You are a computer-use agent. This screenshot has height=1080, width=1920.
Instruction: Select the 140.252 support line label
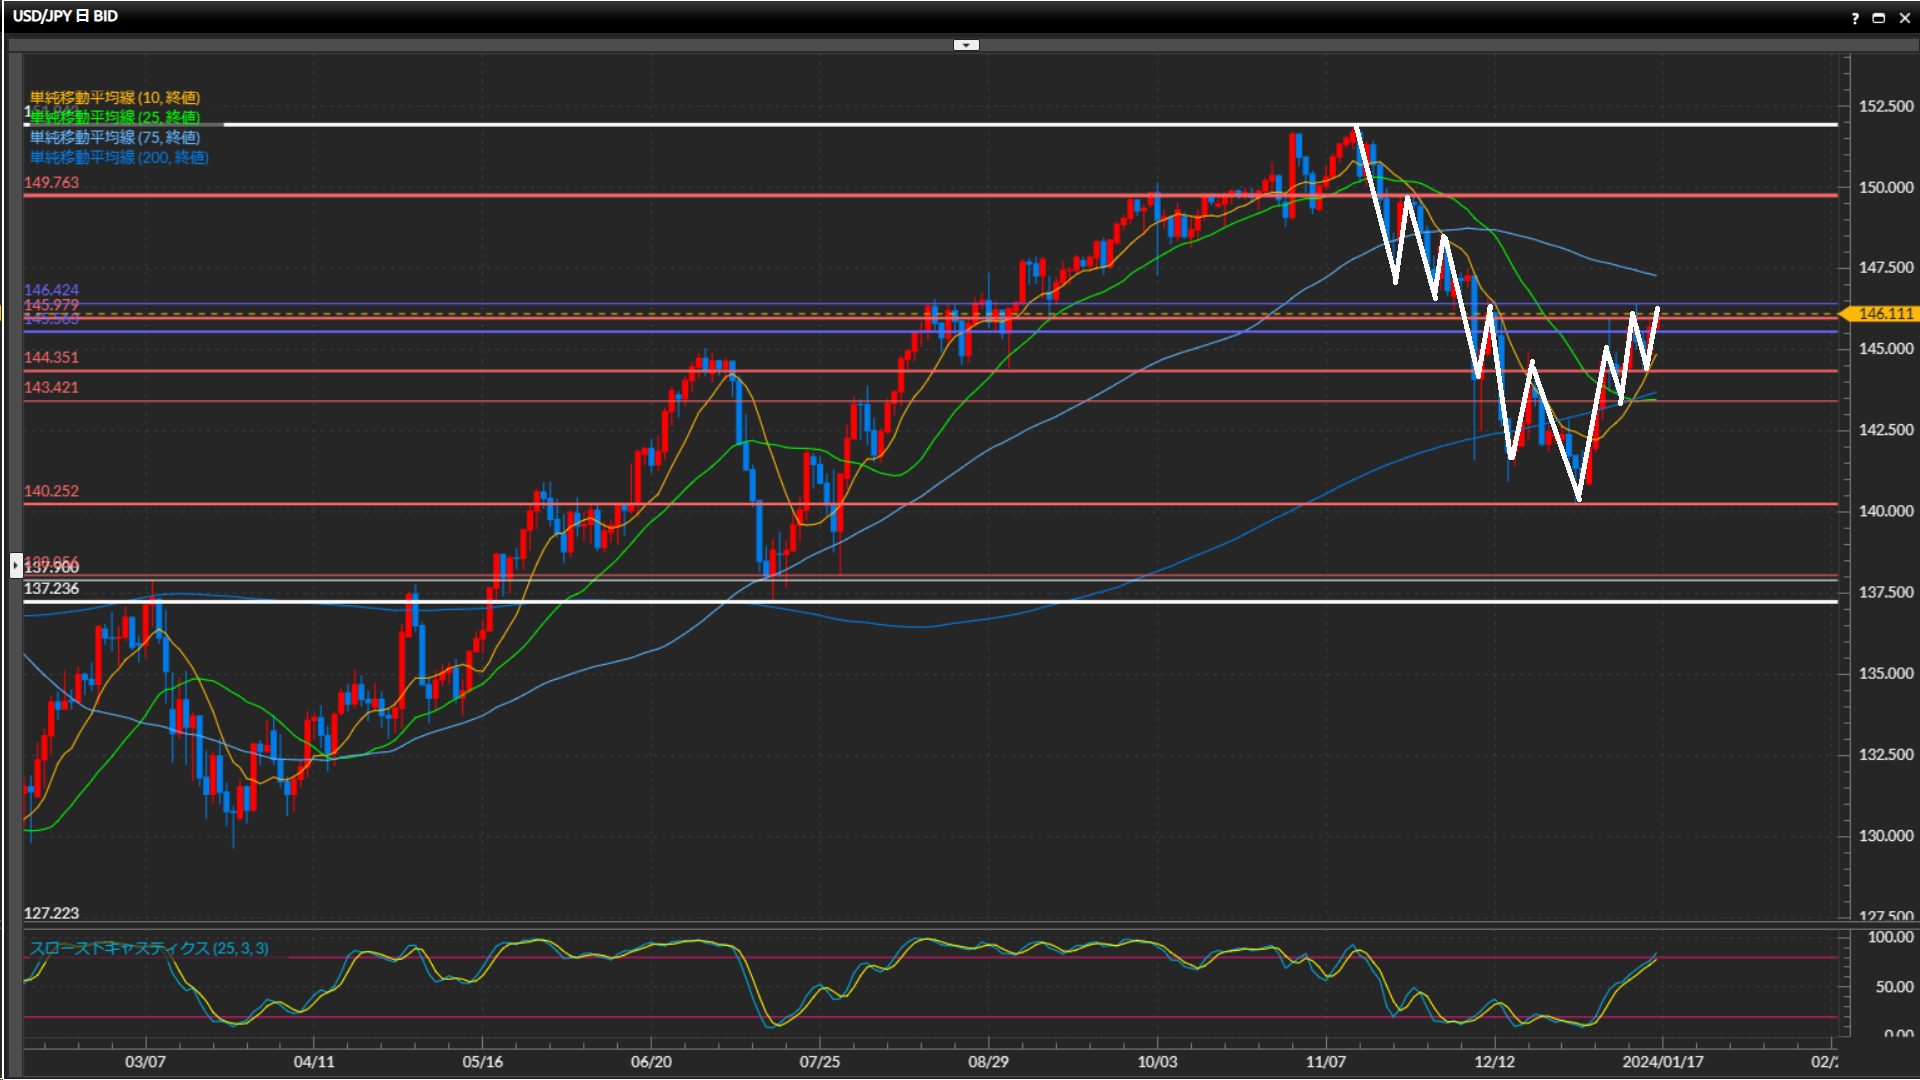[51, 491]
